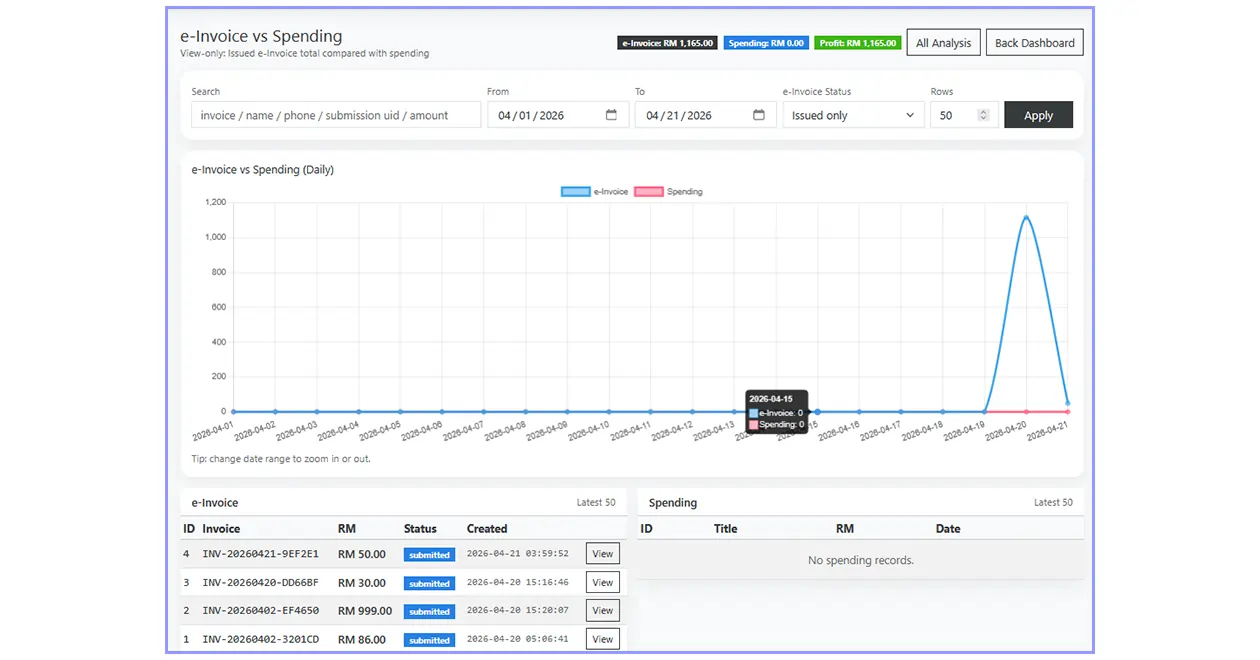Image resolution: width=1260 pixels, height=660 pixels.
Task: Switch to the All Analysis view
Action: click(943, 42)
